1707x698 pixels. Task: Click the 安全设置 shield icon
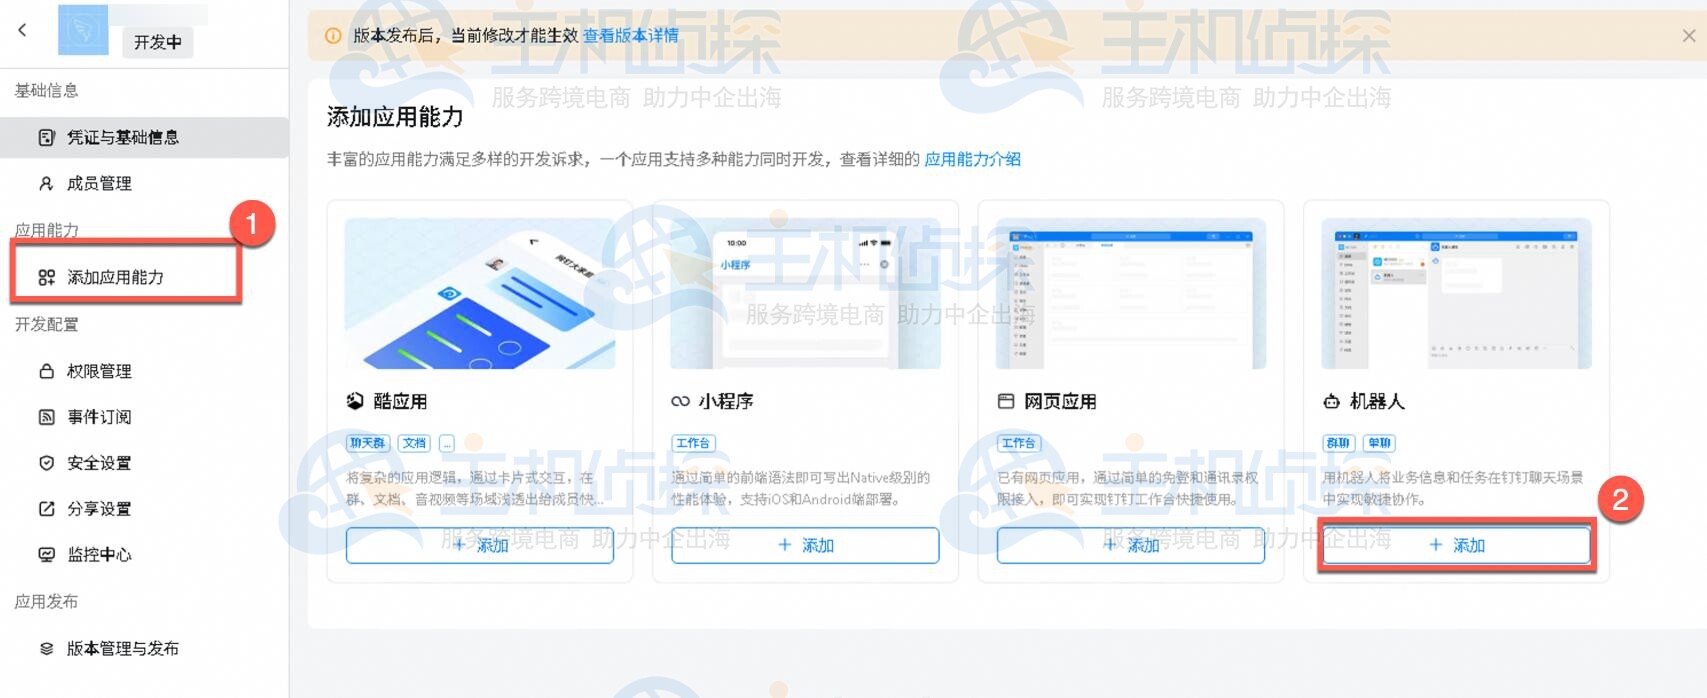(46, 463)
